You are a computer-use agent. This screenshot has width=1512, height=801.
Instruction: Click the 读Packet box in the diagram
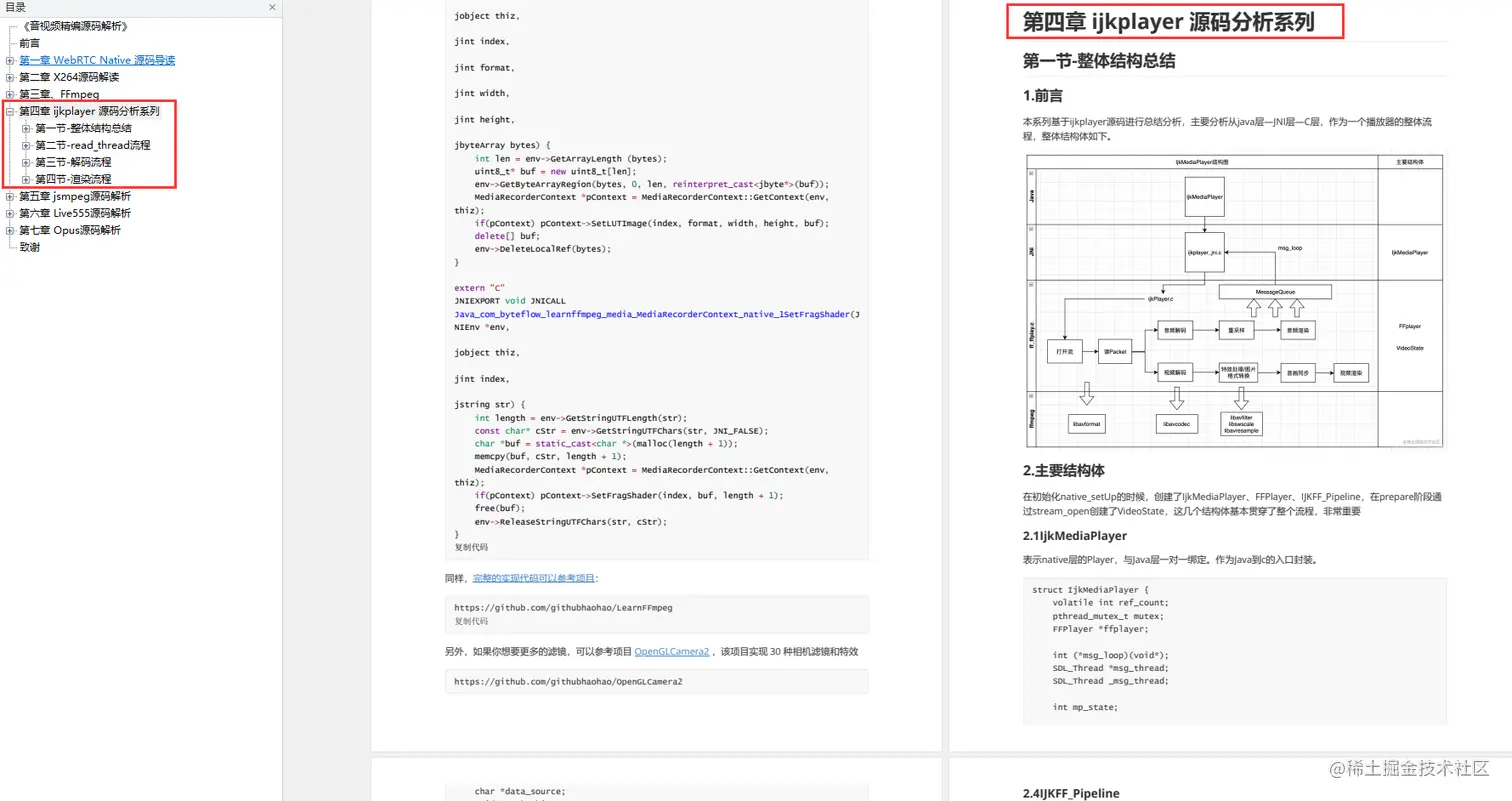point(1114,352)
